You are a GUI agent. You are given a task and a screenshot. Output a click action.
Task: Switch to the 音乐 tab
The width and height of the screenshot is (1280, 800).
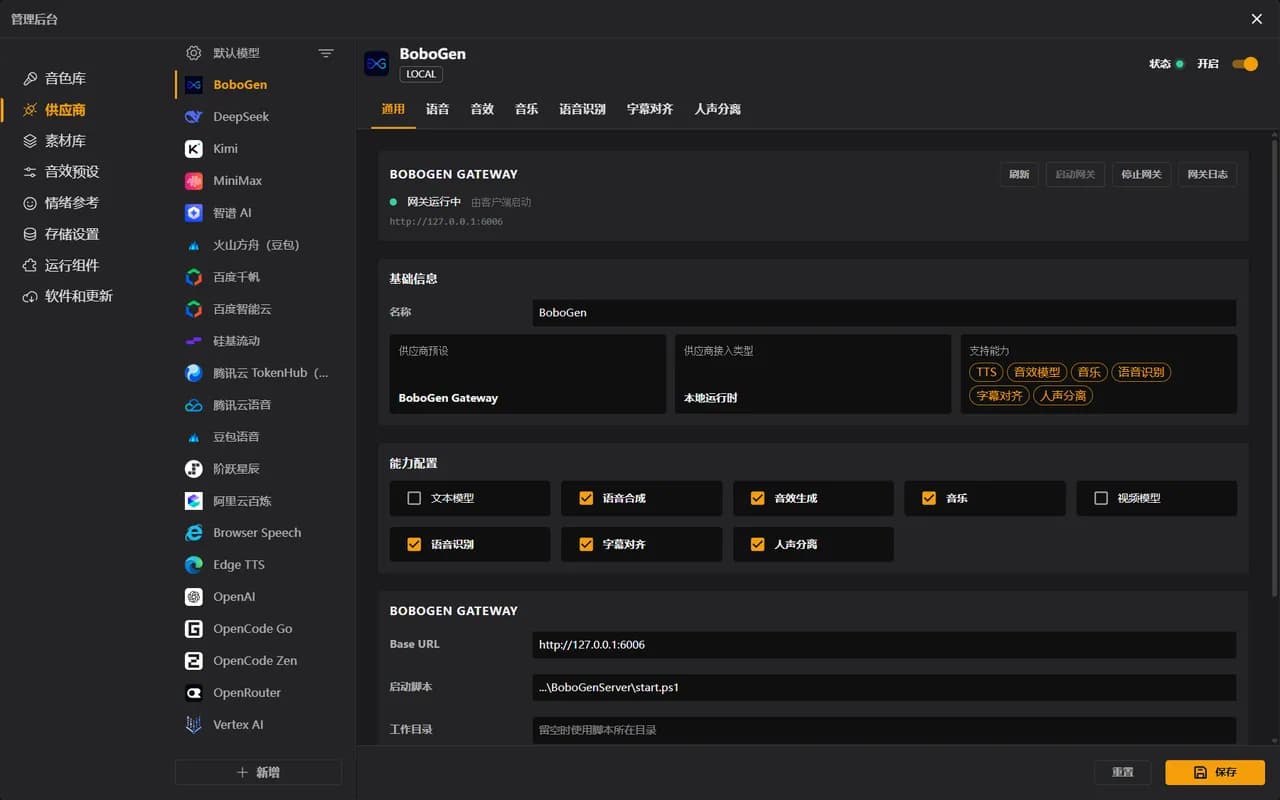(x=527, y=109)
